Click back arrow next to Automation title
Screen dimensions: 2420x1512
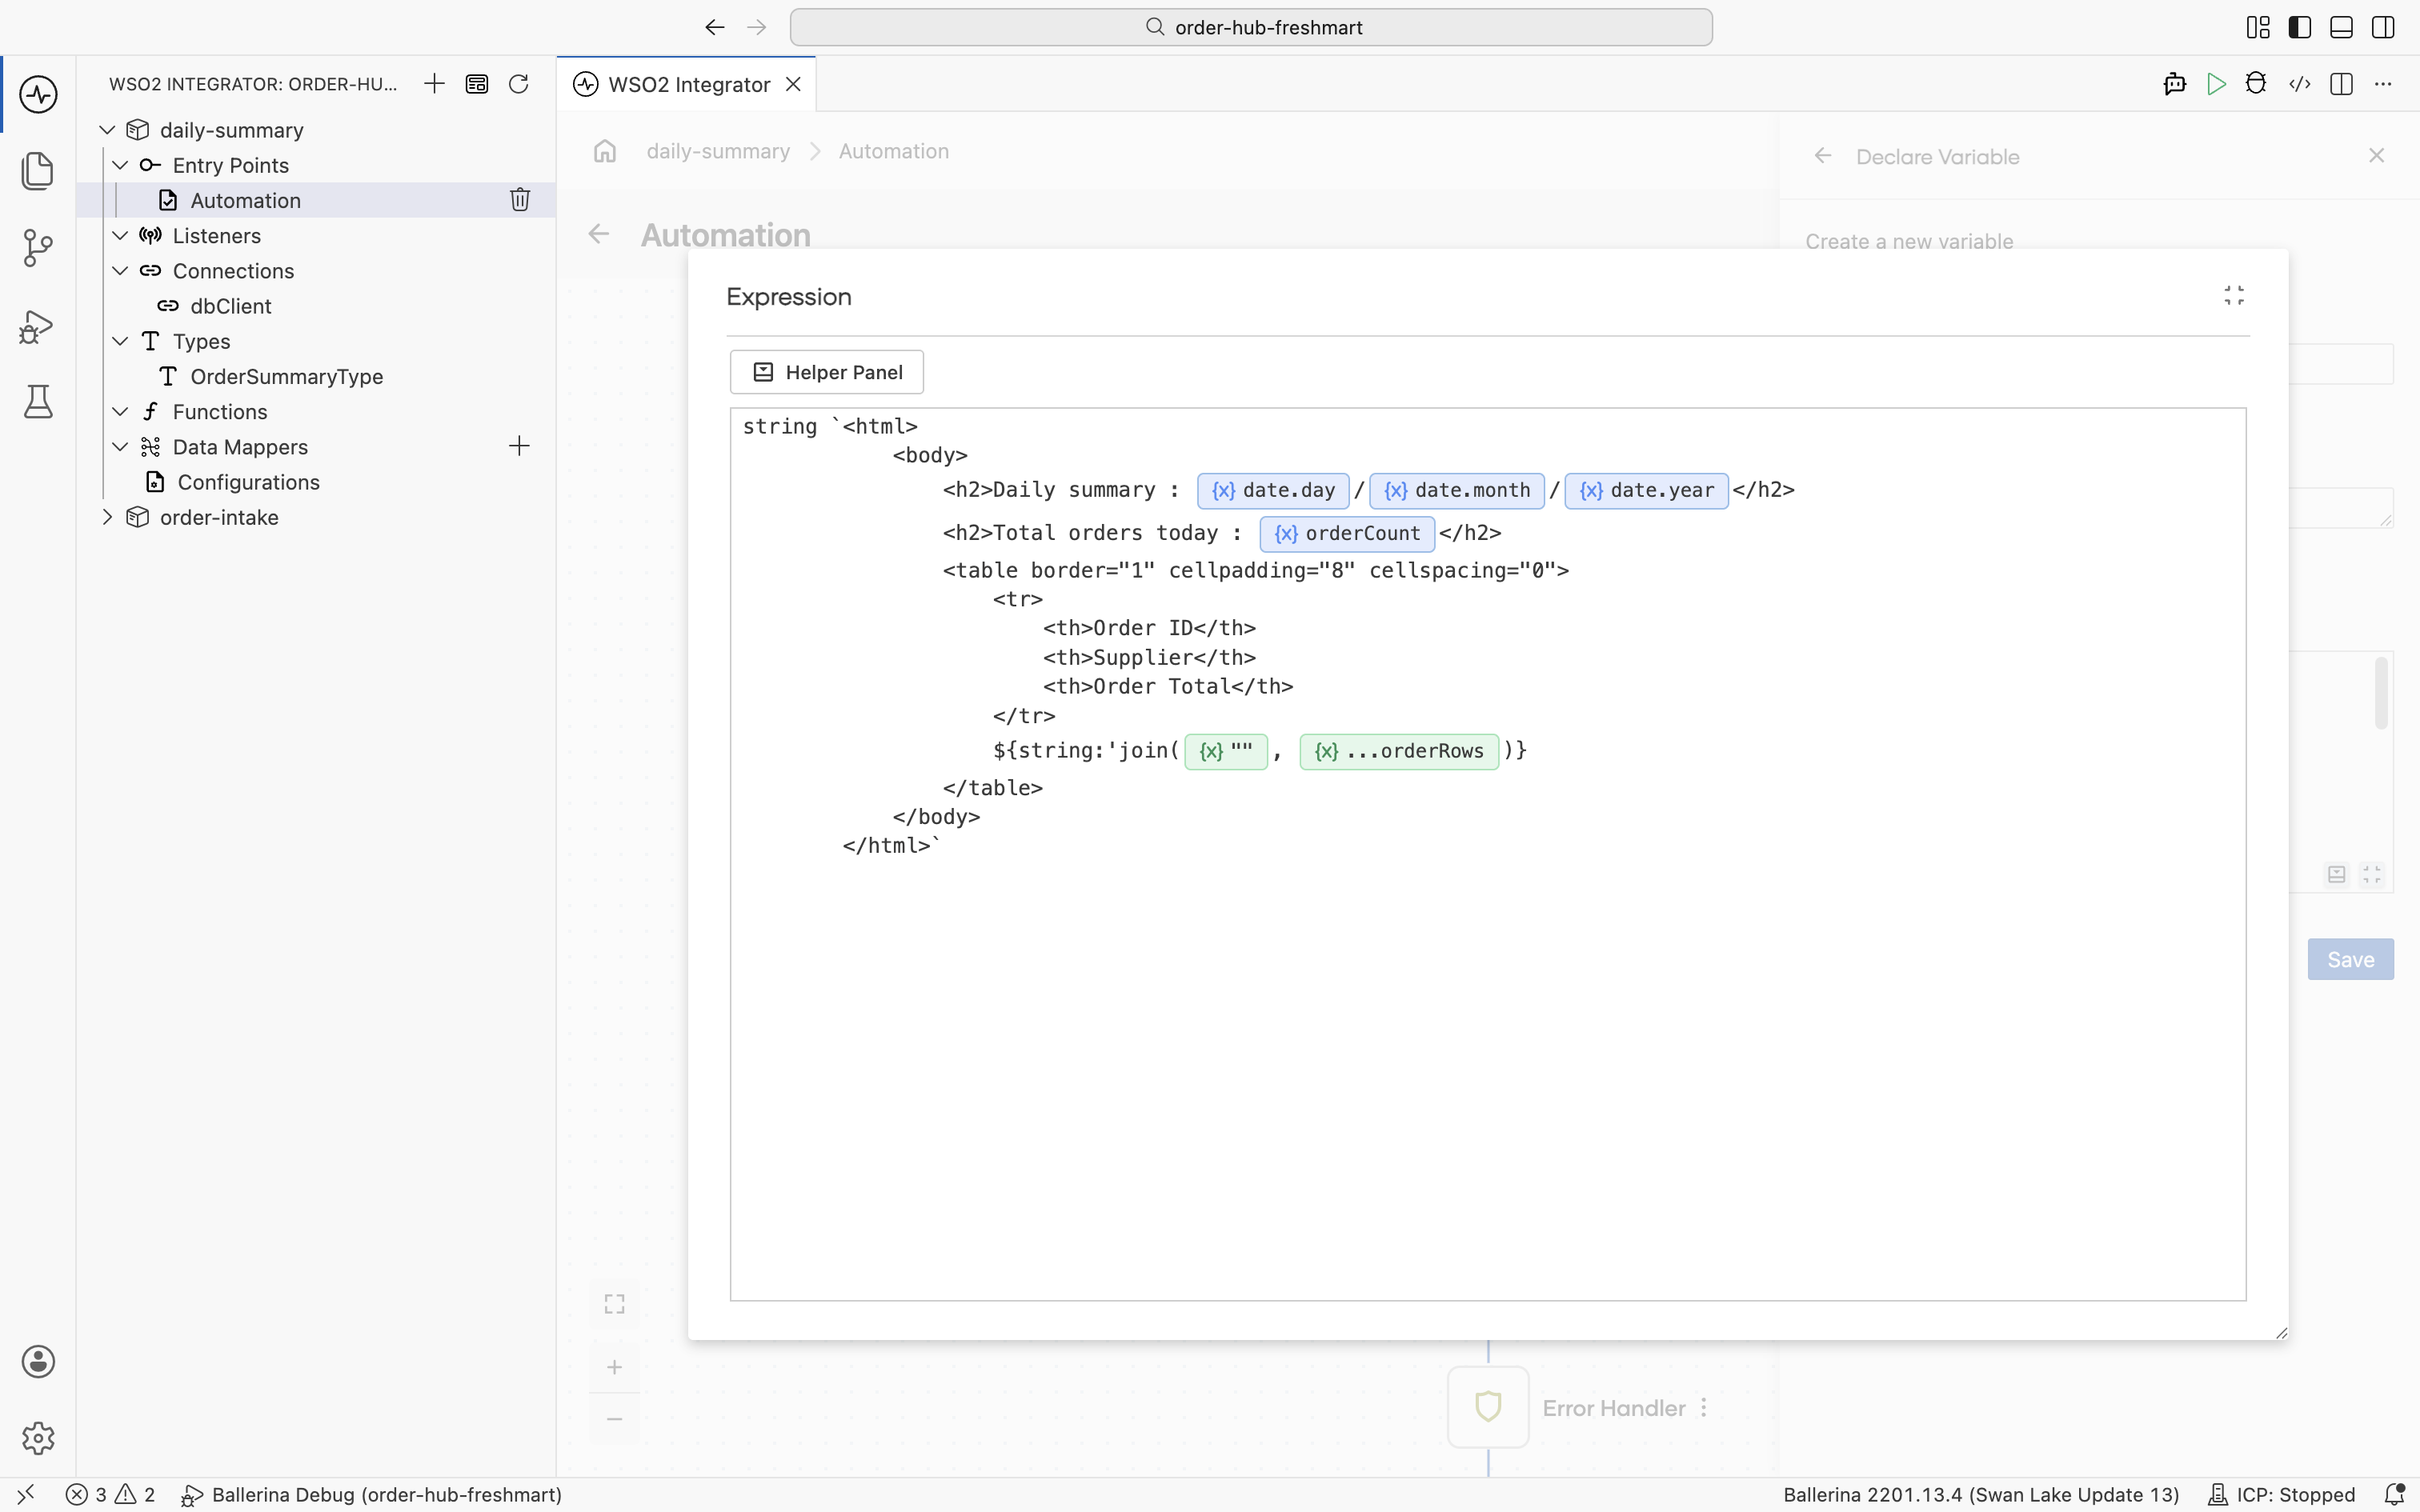pyautogui.click(x=599, y=234)
